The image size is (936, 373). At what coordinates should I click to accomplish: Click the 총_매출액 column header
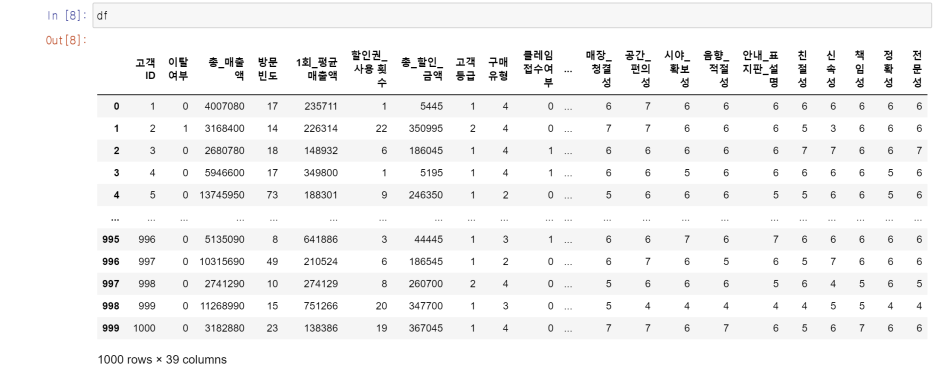point(226,70)
